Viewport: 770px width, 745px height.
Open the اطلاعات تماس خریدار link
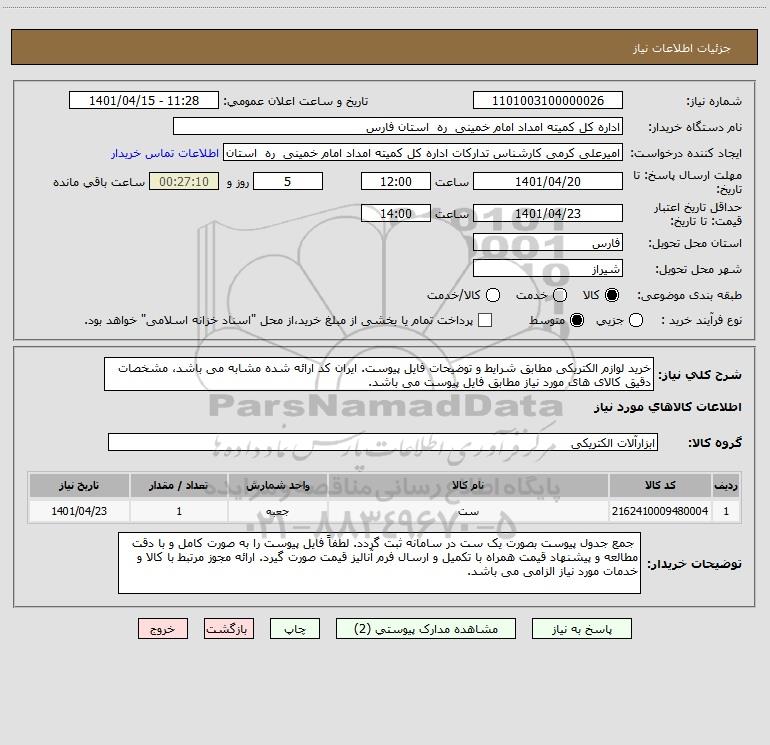(x=165, y=153)
